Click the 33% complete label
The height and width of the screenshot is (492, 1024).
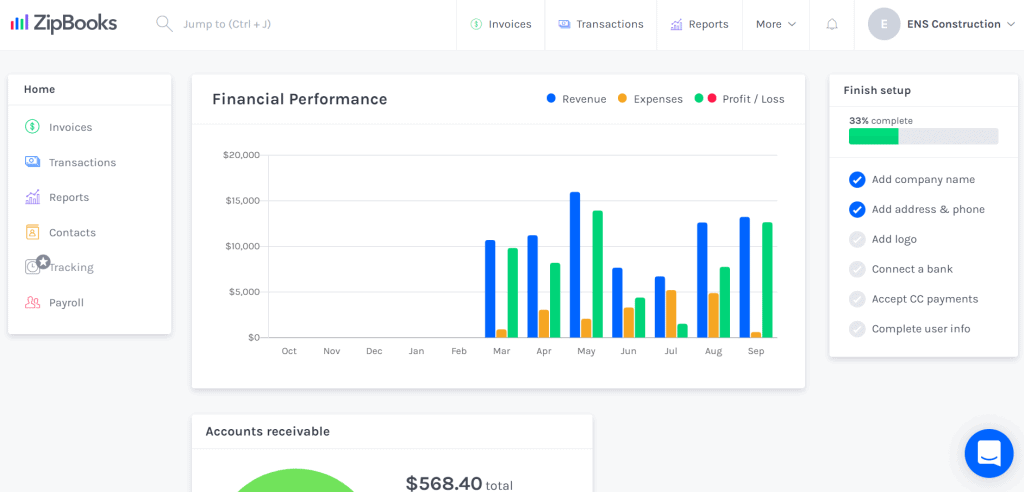tap(881, 121)
